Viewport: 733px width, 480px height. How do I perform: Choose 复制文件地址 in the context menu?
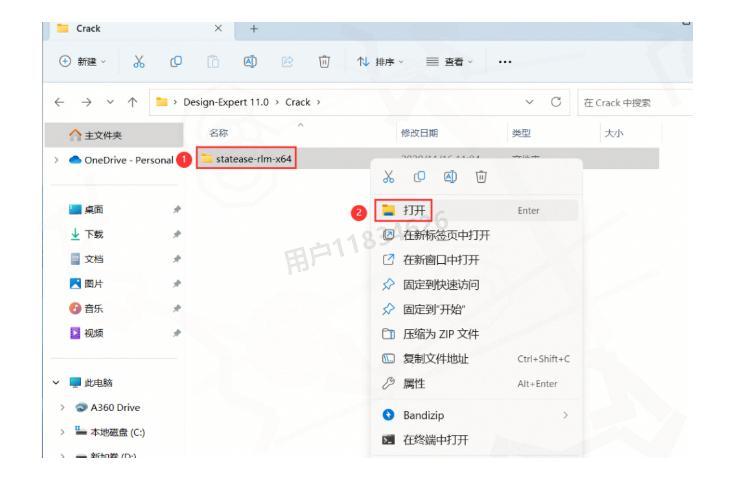pyautogui.click(x=476, y=359)
